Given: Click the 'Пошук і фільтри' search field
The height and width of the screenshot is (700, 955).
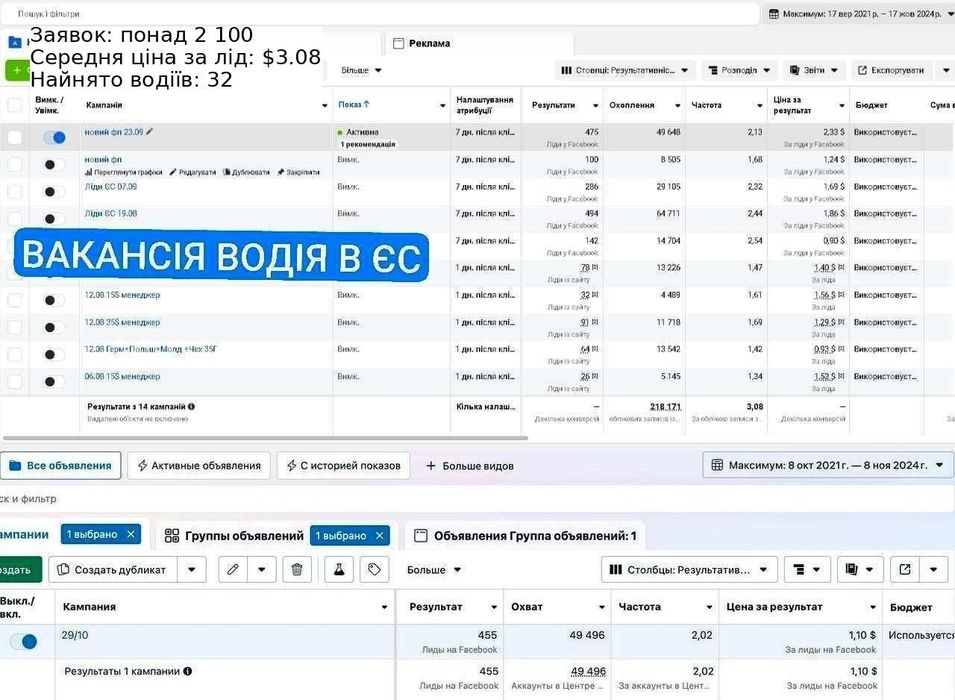Looking at the screenshot, I should click(378, 13).
